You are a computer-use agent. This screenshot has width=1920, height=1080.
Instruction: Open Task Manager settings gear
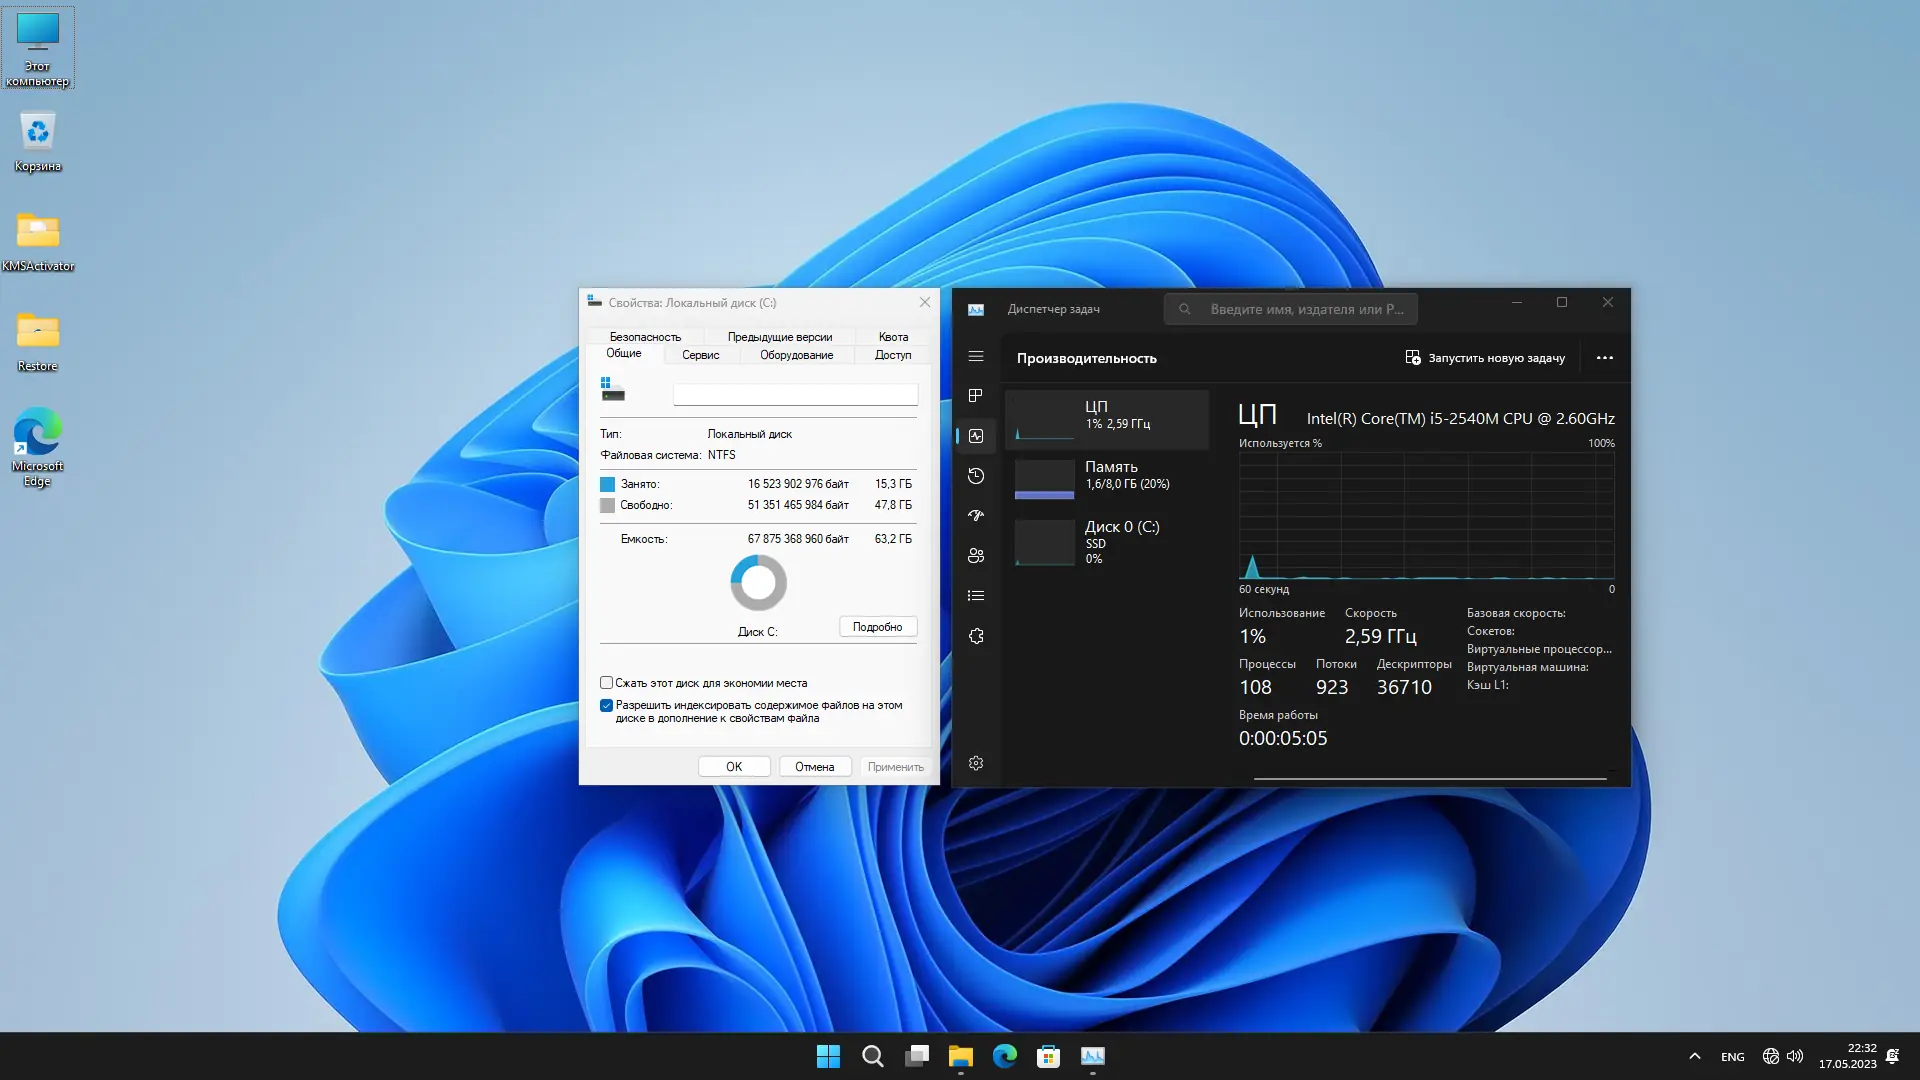pyautogui.click(x=976, y=763)
